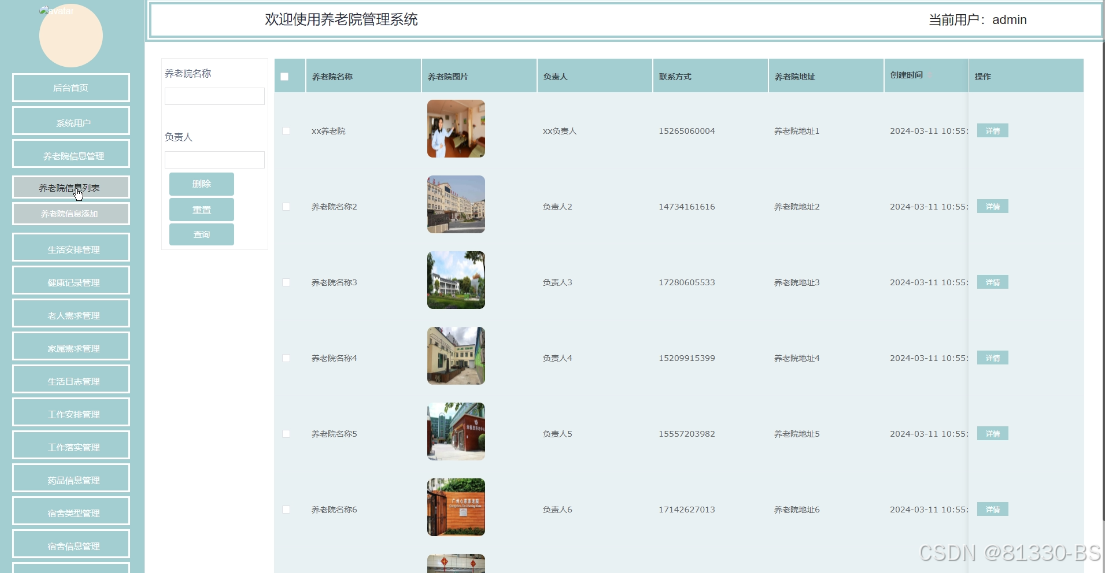This screenshot has height=573, width=1105.
Task: Sort by the 创建时间 column header
Action: click(x=926, y=75)
